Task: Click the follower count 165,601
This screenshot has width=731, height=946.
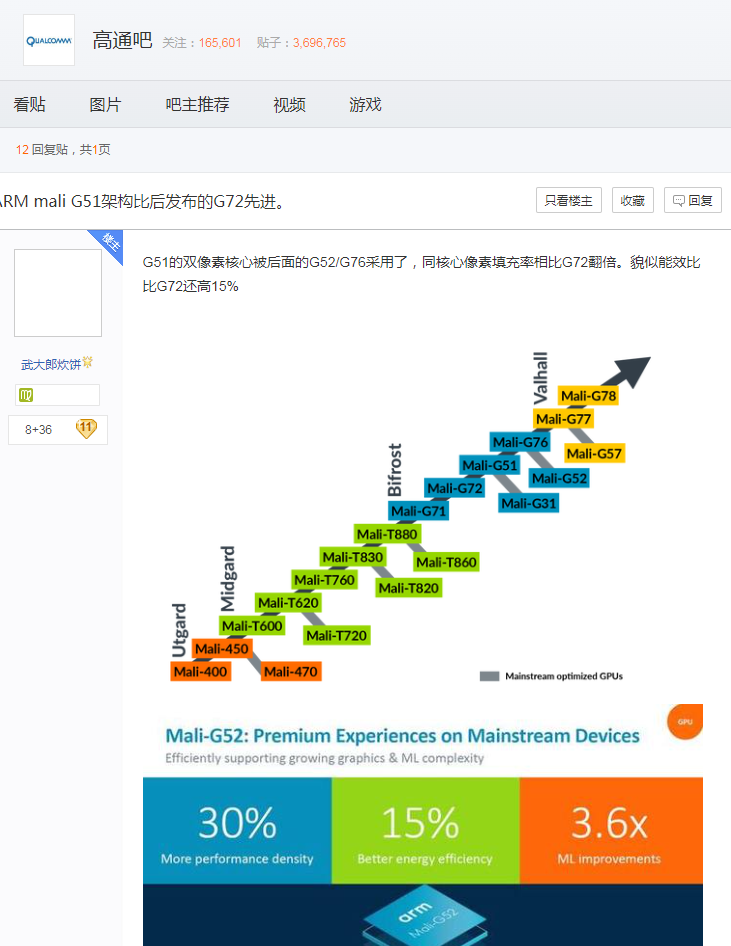Action: [x=220, y=43]
